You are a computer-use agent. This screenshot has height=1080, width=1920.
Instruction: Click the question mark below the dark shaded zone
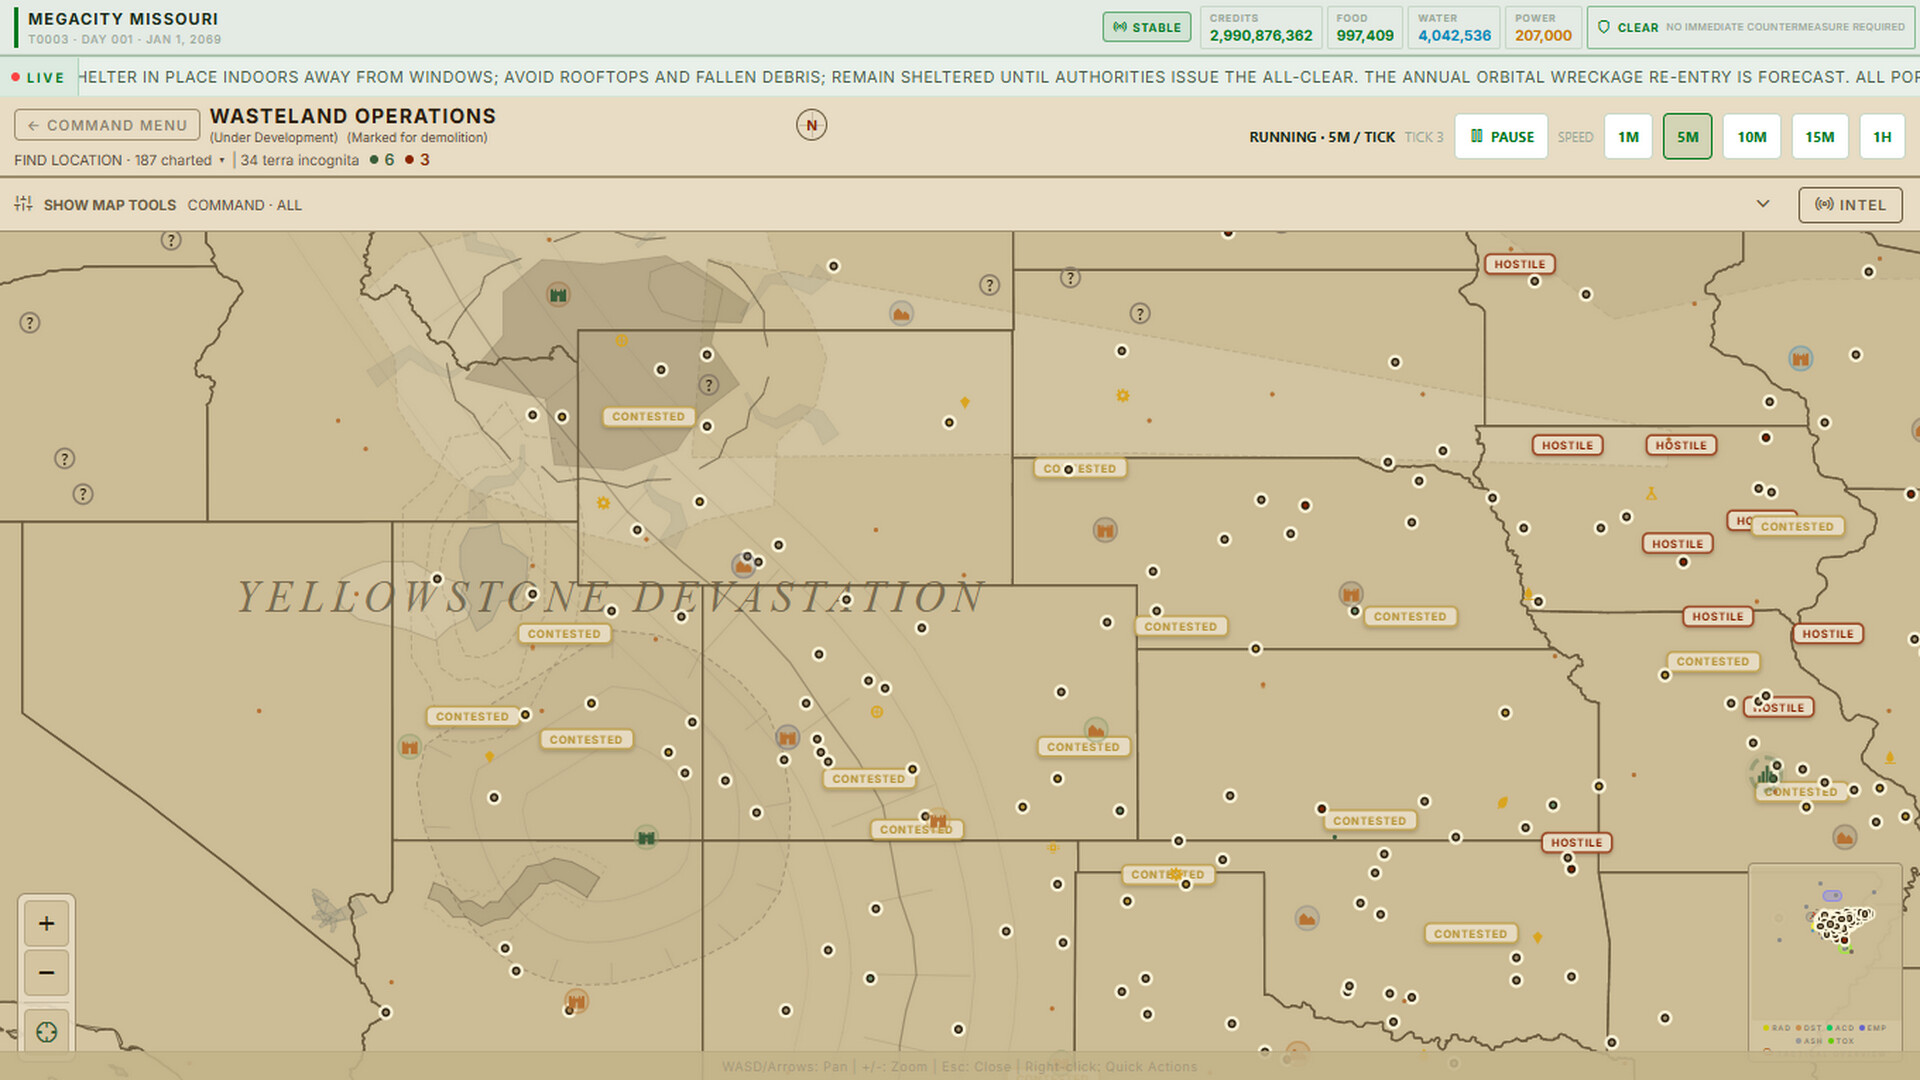pyautogui.click(x=708, y=384)
